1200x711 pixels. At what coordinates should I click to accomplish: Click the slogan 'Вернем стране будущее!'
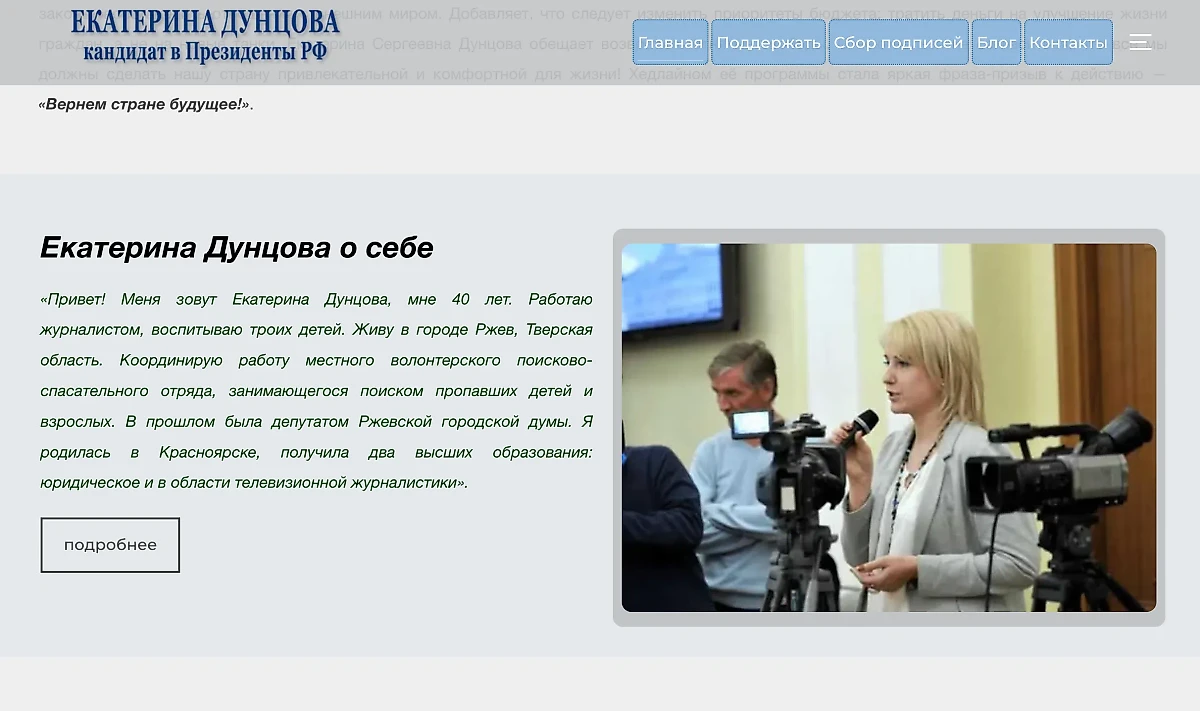[x=145, y=104]
